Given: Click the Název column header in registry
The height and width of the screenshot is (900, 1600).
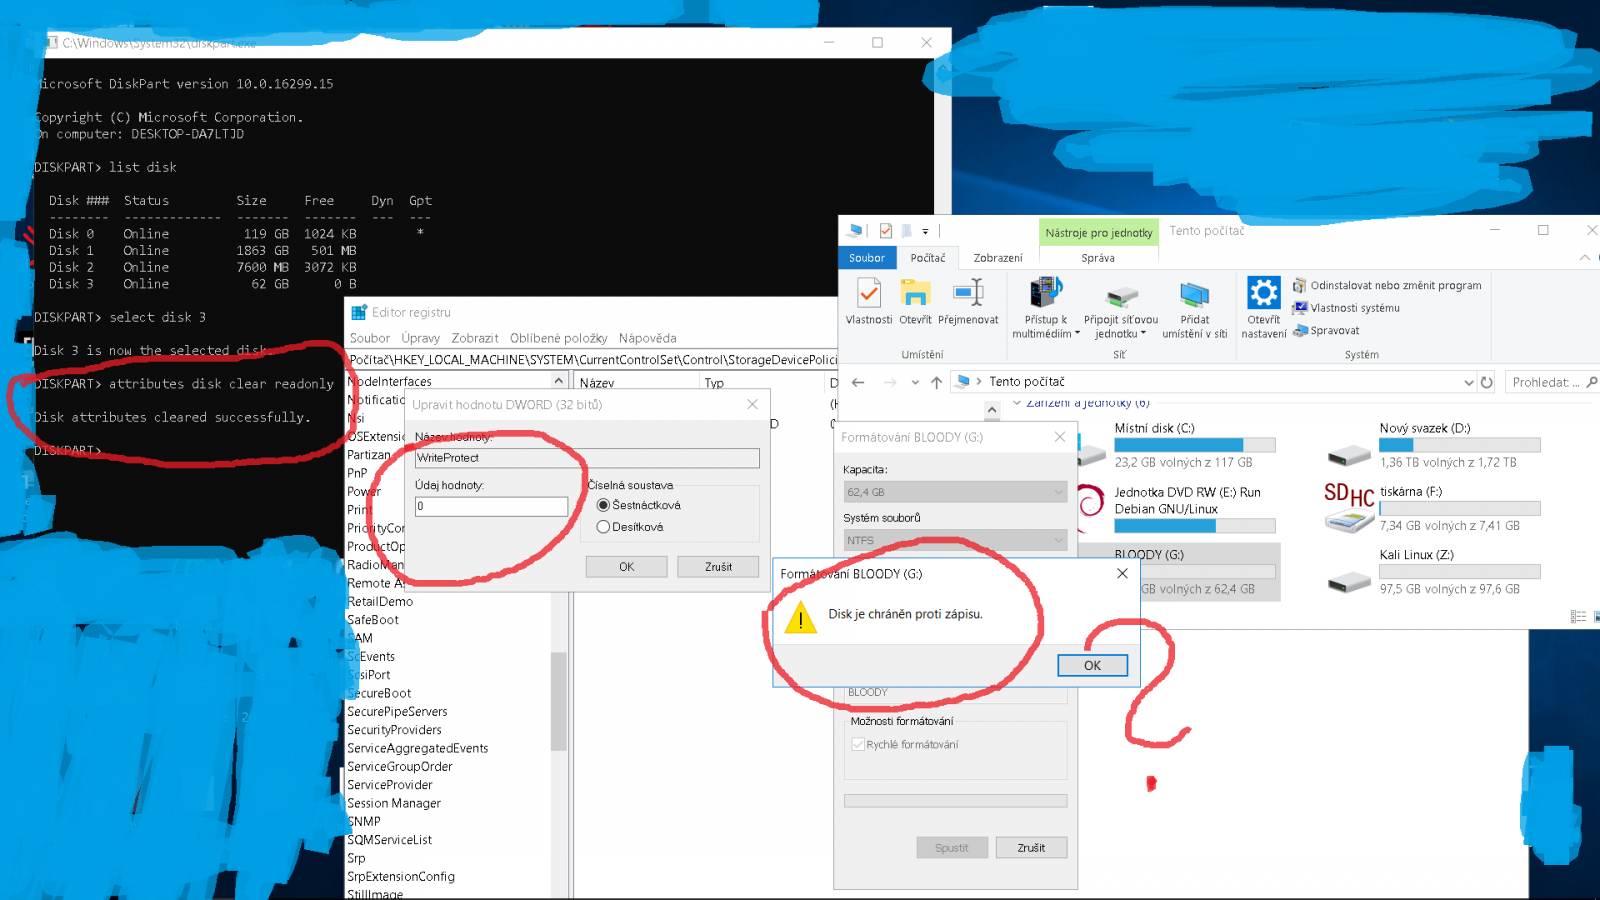Looking at the screenshot, I should pos(636,382).
